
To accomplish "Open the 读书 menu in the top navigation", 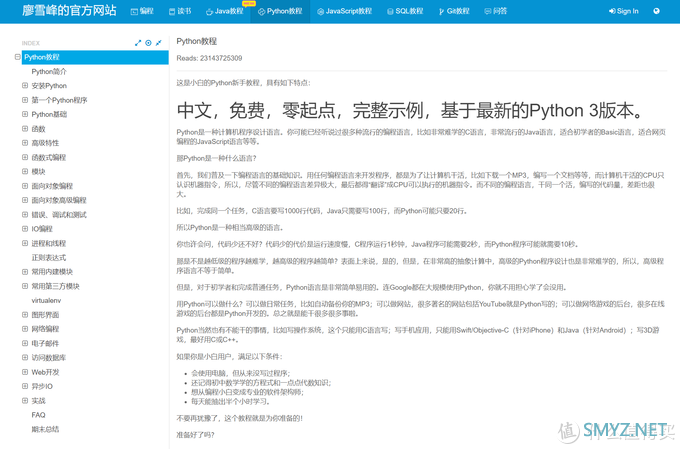I will (x=180, y=11).
